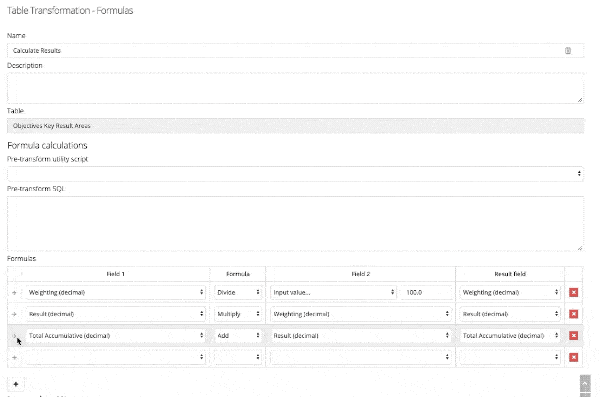Open Field 1 dropdown showing Result (decimal)
Image resolution: width=600 pixels, height=397 pixels.
click(116, 314)
